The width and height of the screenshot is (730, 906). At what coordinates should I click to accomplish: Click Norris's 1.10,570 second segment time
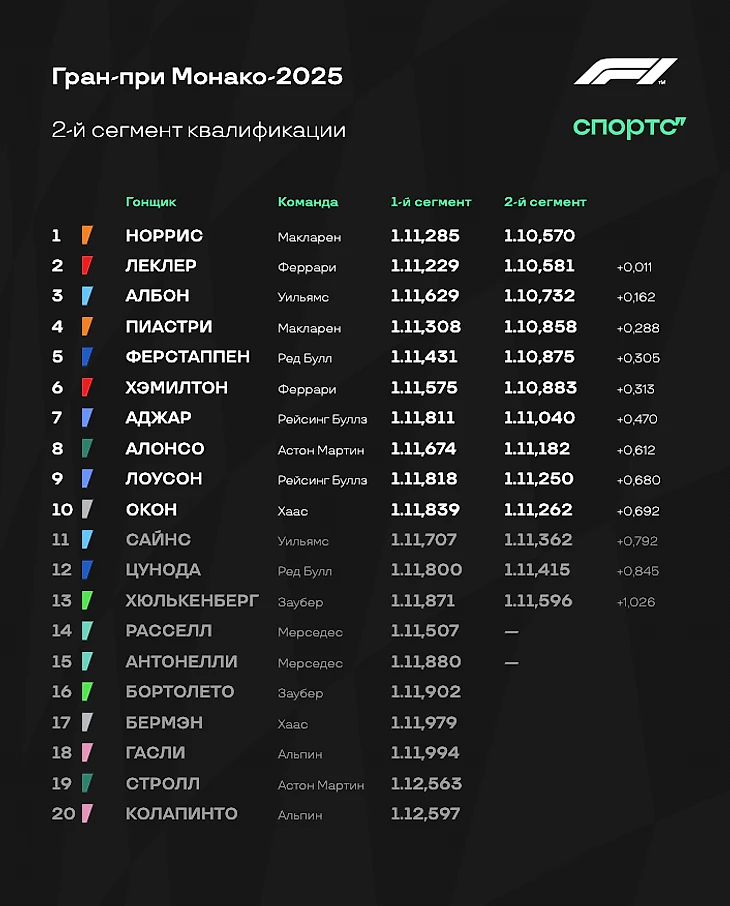[x=539, y=236]
